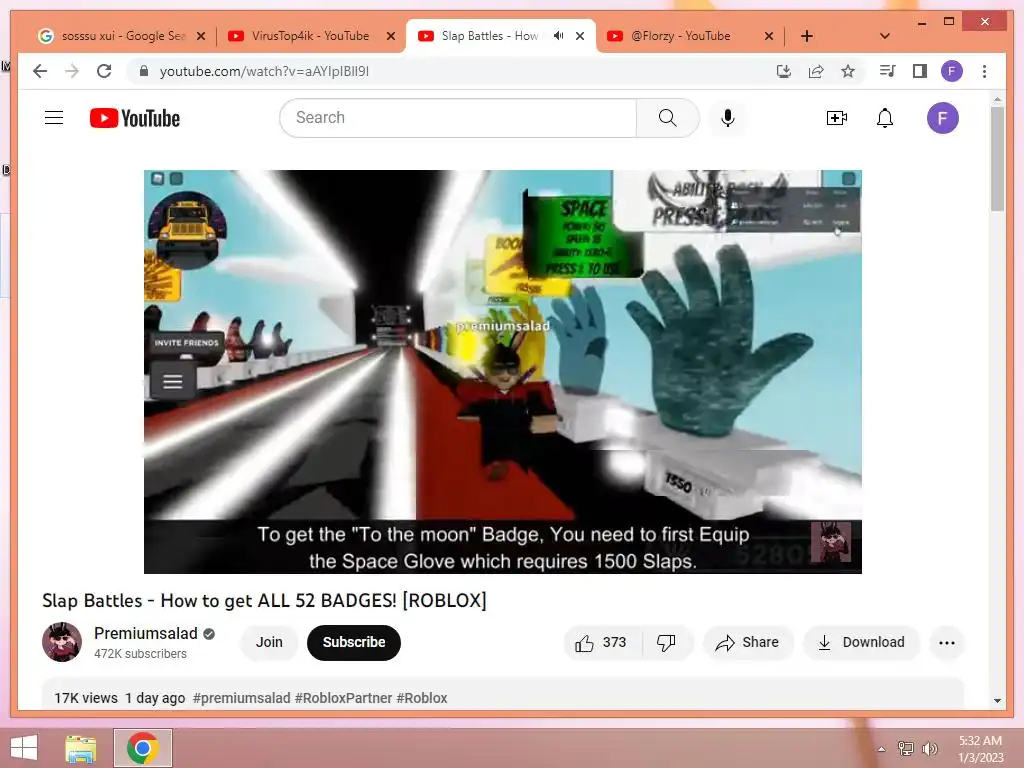Show hidden tray icons arrow
The width and height of the screenshot is (1024, 768).
[x=882, y=749]
